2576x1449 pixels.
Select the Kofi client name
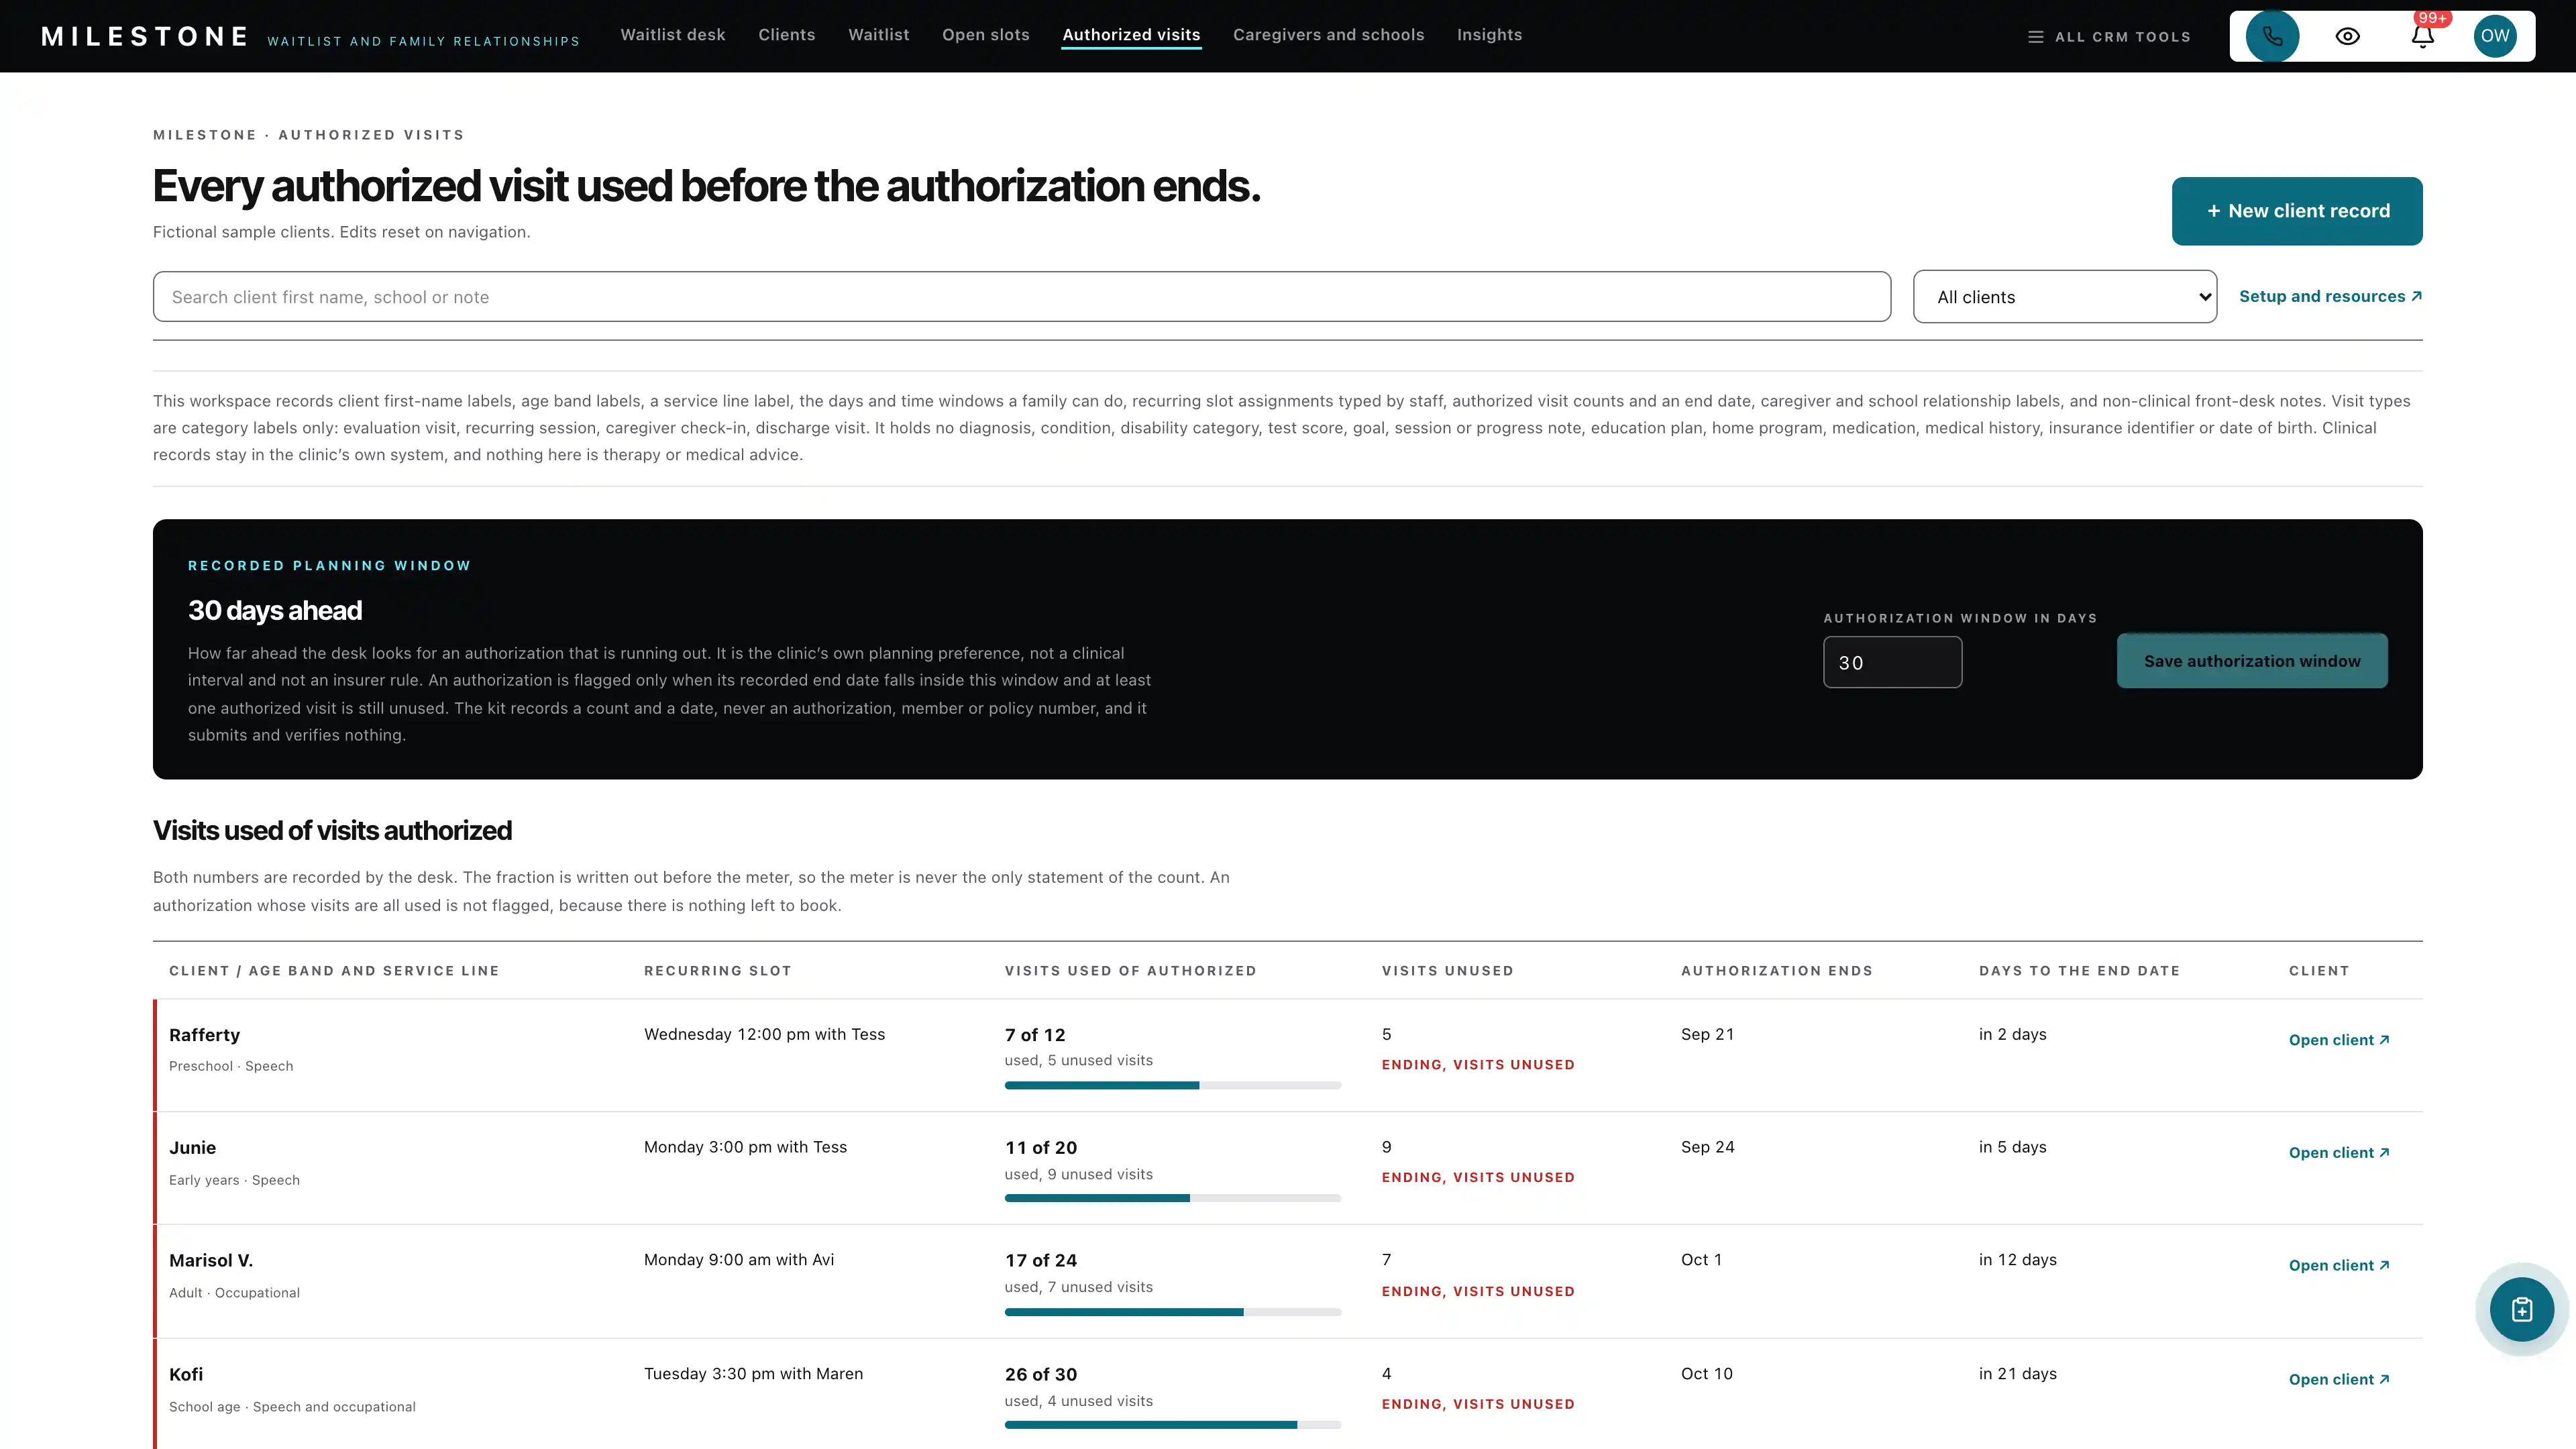[x=186, y=1375]
